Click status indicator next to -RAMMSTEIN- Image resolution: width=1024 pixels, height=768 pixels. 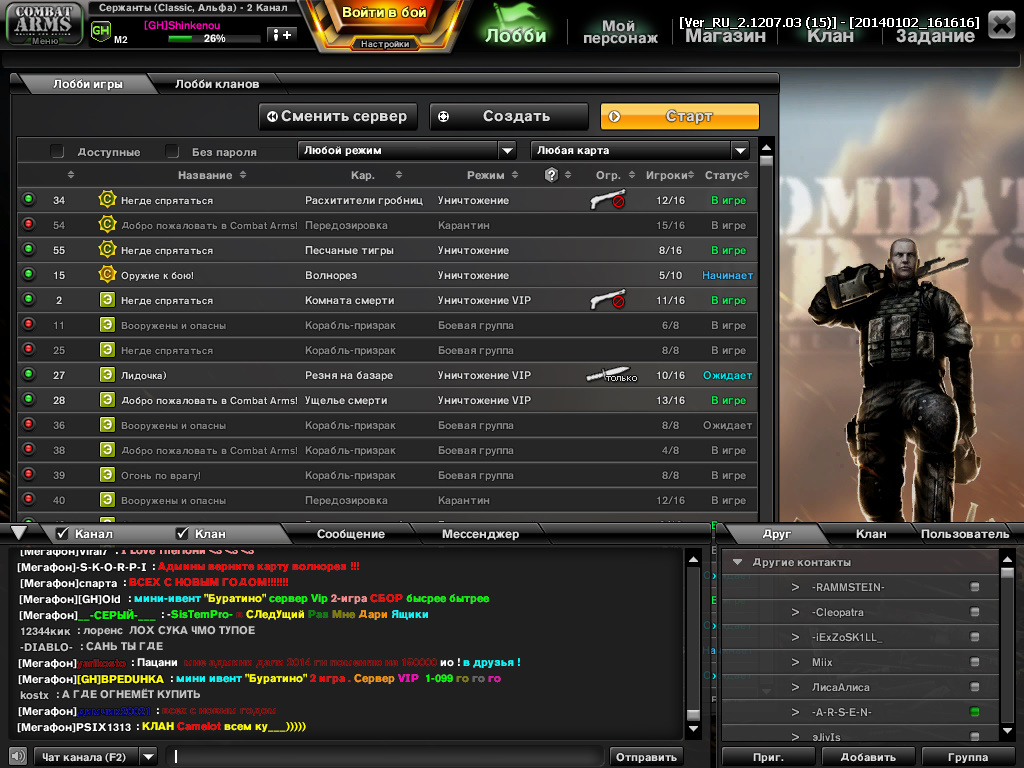click(974, 587)
